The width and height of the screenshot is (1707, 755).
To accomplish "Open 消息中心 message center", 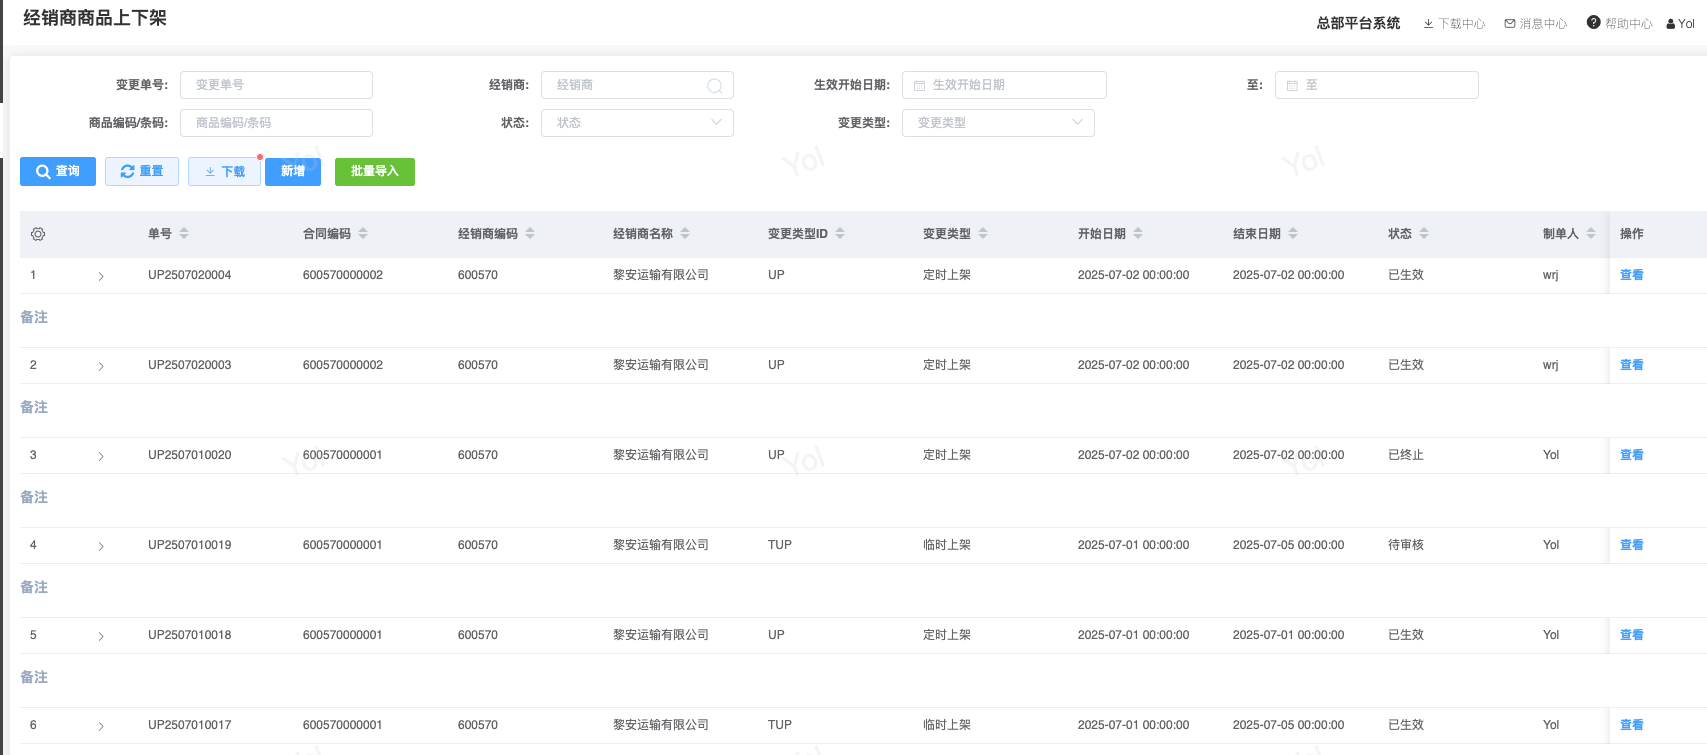I will (1535, 24).
